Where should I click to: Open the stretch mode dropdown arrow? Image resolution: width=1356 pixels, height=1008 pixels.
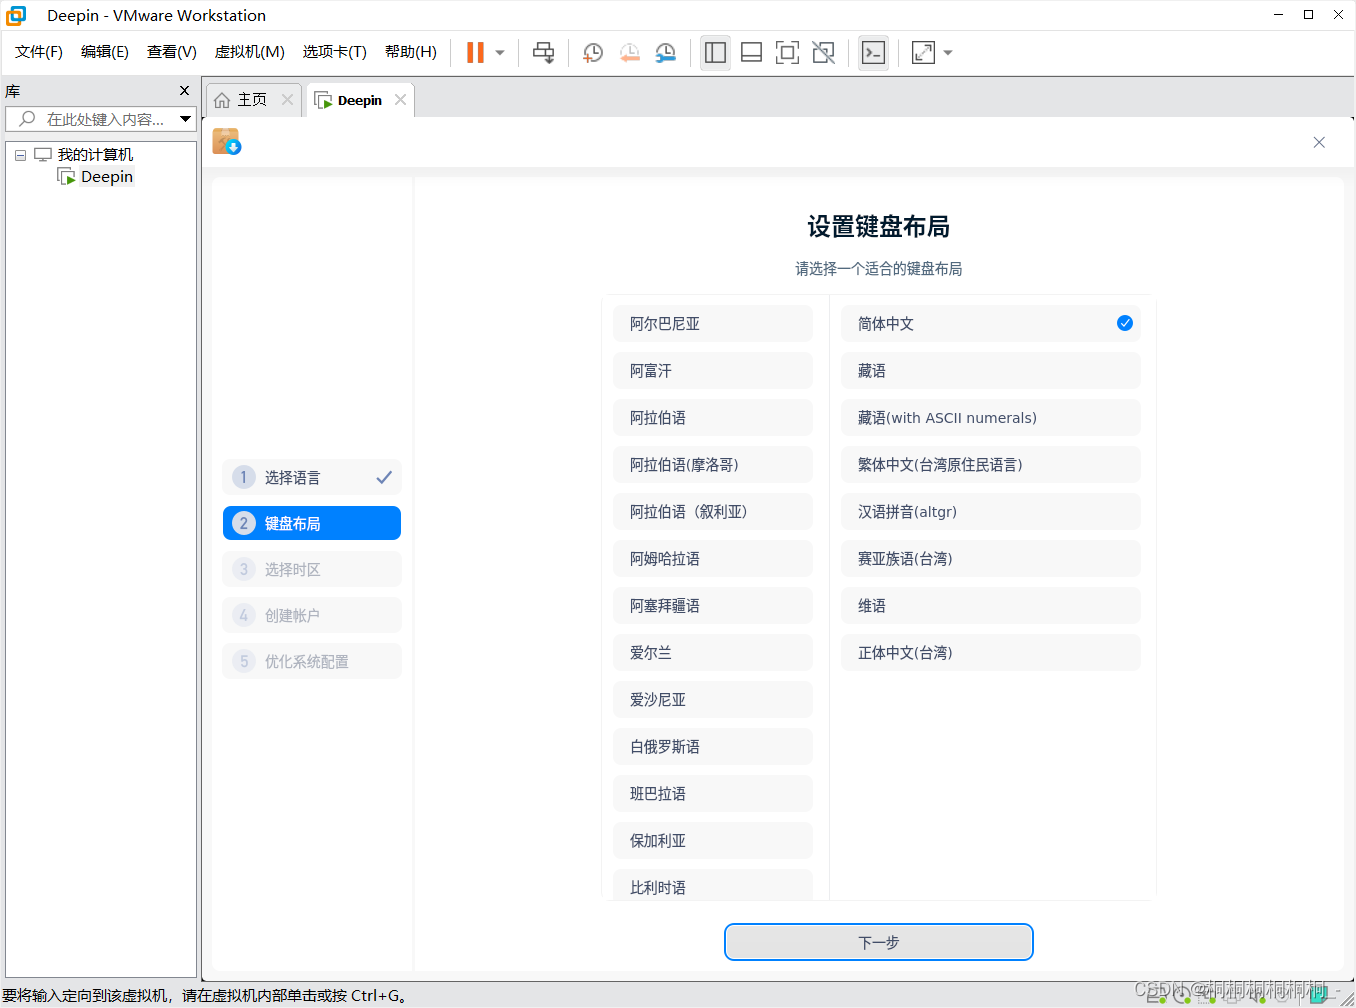[x=948, y=53]
